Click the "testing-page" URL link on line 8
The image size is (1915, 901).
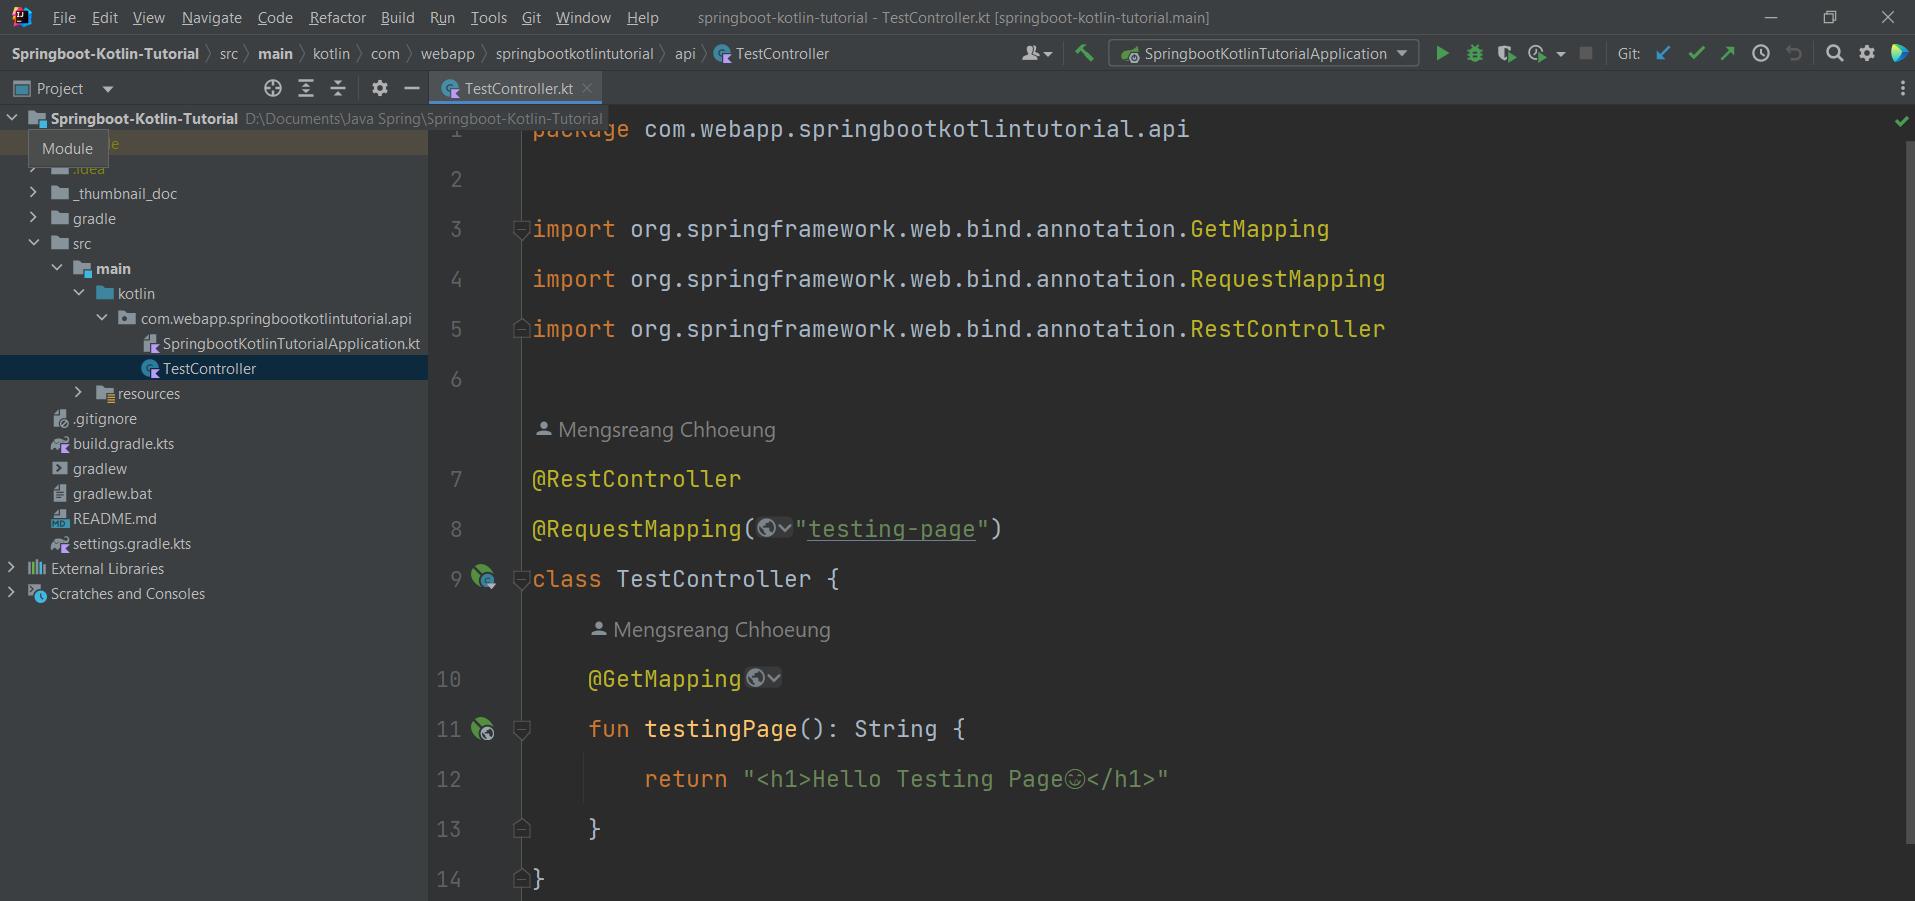[891, 528]
